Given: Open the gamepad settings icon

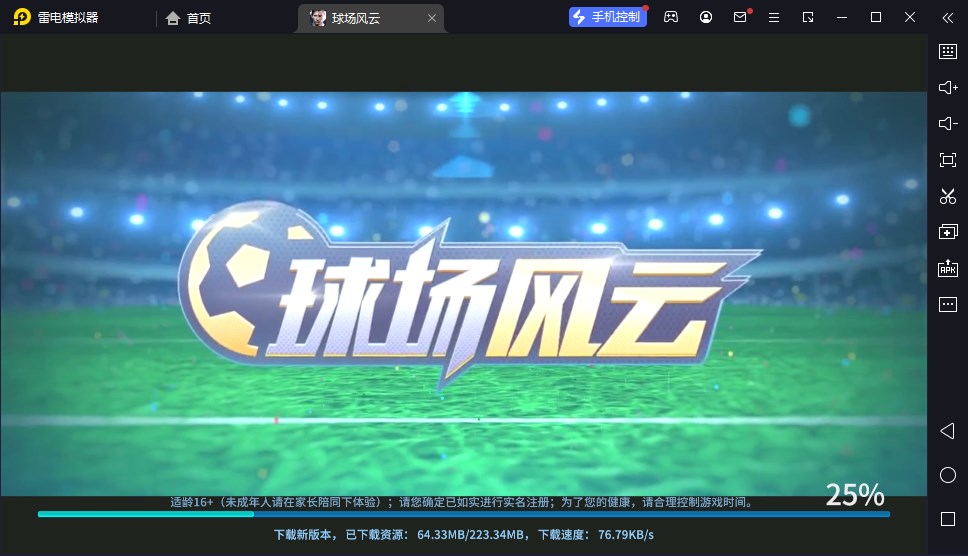Looking at the screenshot, I should click(x=671, y=17).
